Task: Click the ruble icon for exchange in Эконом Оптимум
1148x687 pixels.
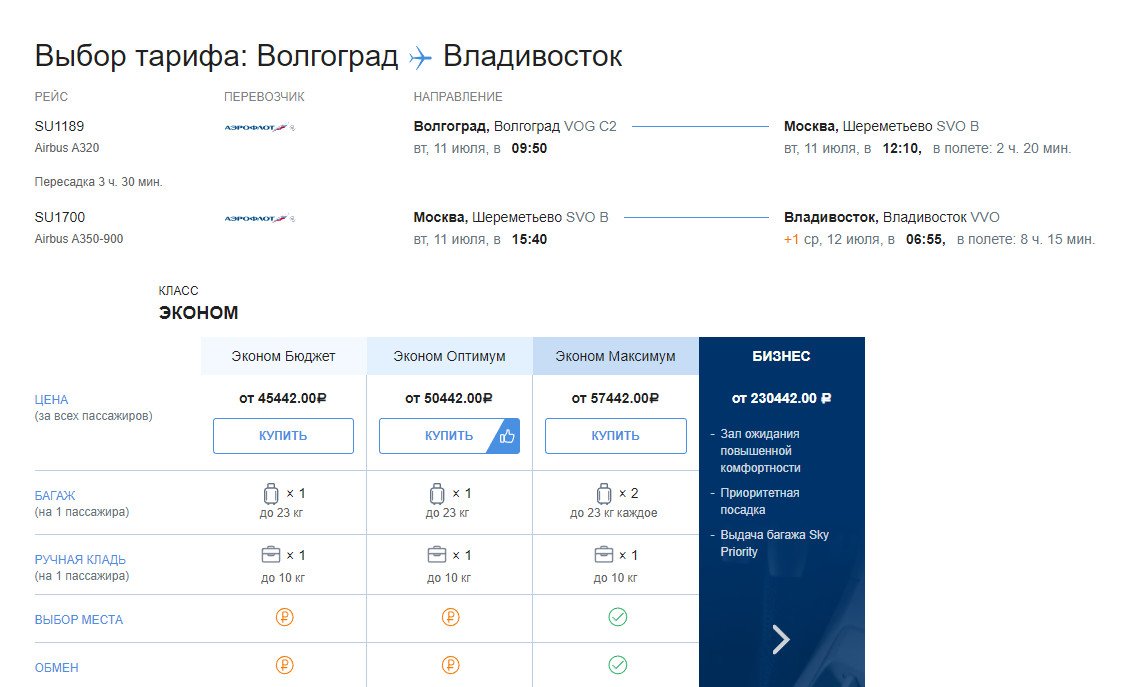Action: [x=450, y=665]
